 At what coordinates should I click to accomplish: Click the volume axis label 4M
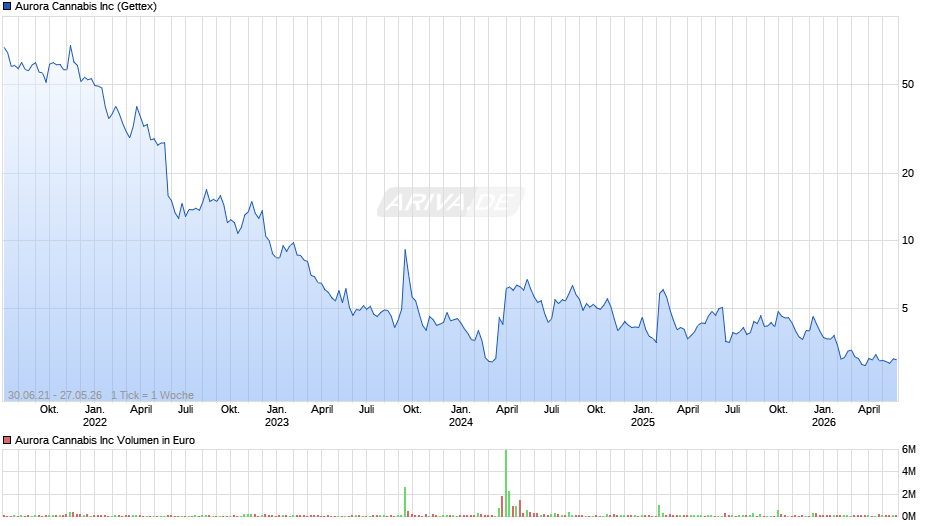[909, 471]
